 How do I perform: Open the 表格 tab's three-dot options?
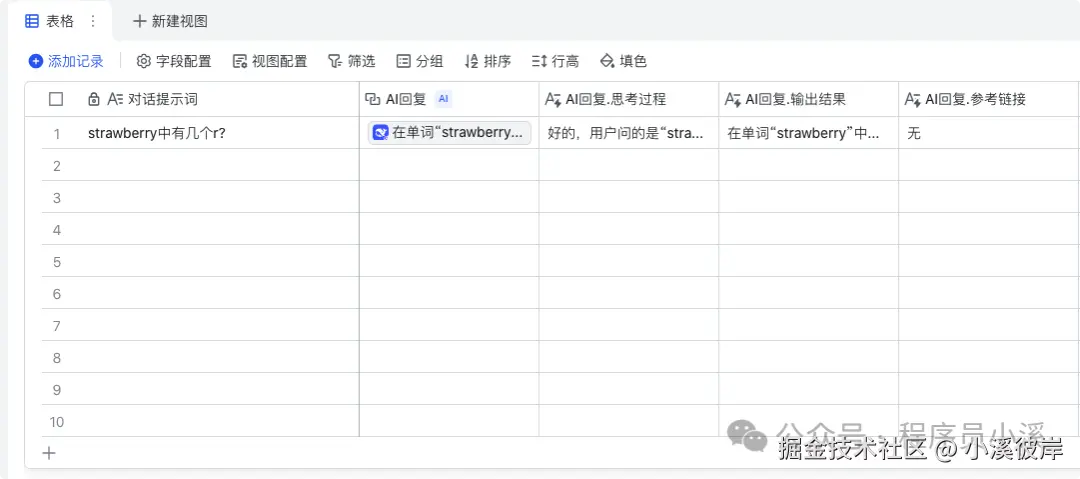(94, 21)
